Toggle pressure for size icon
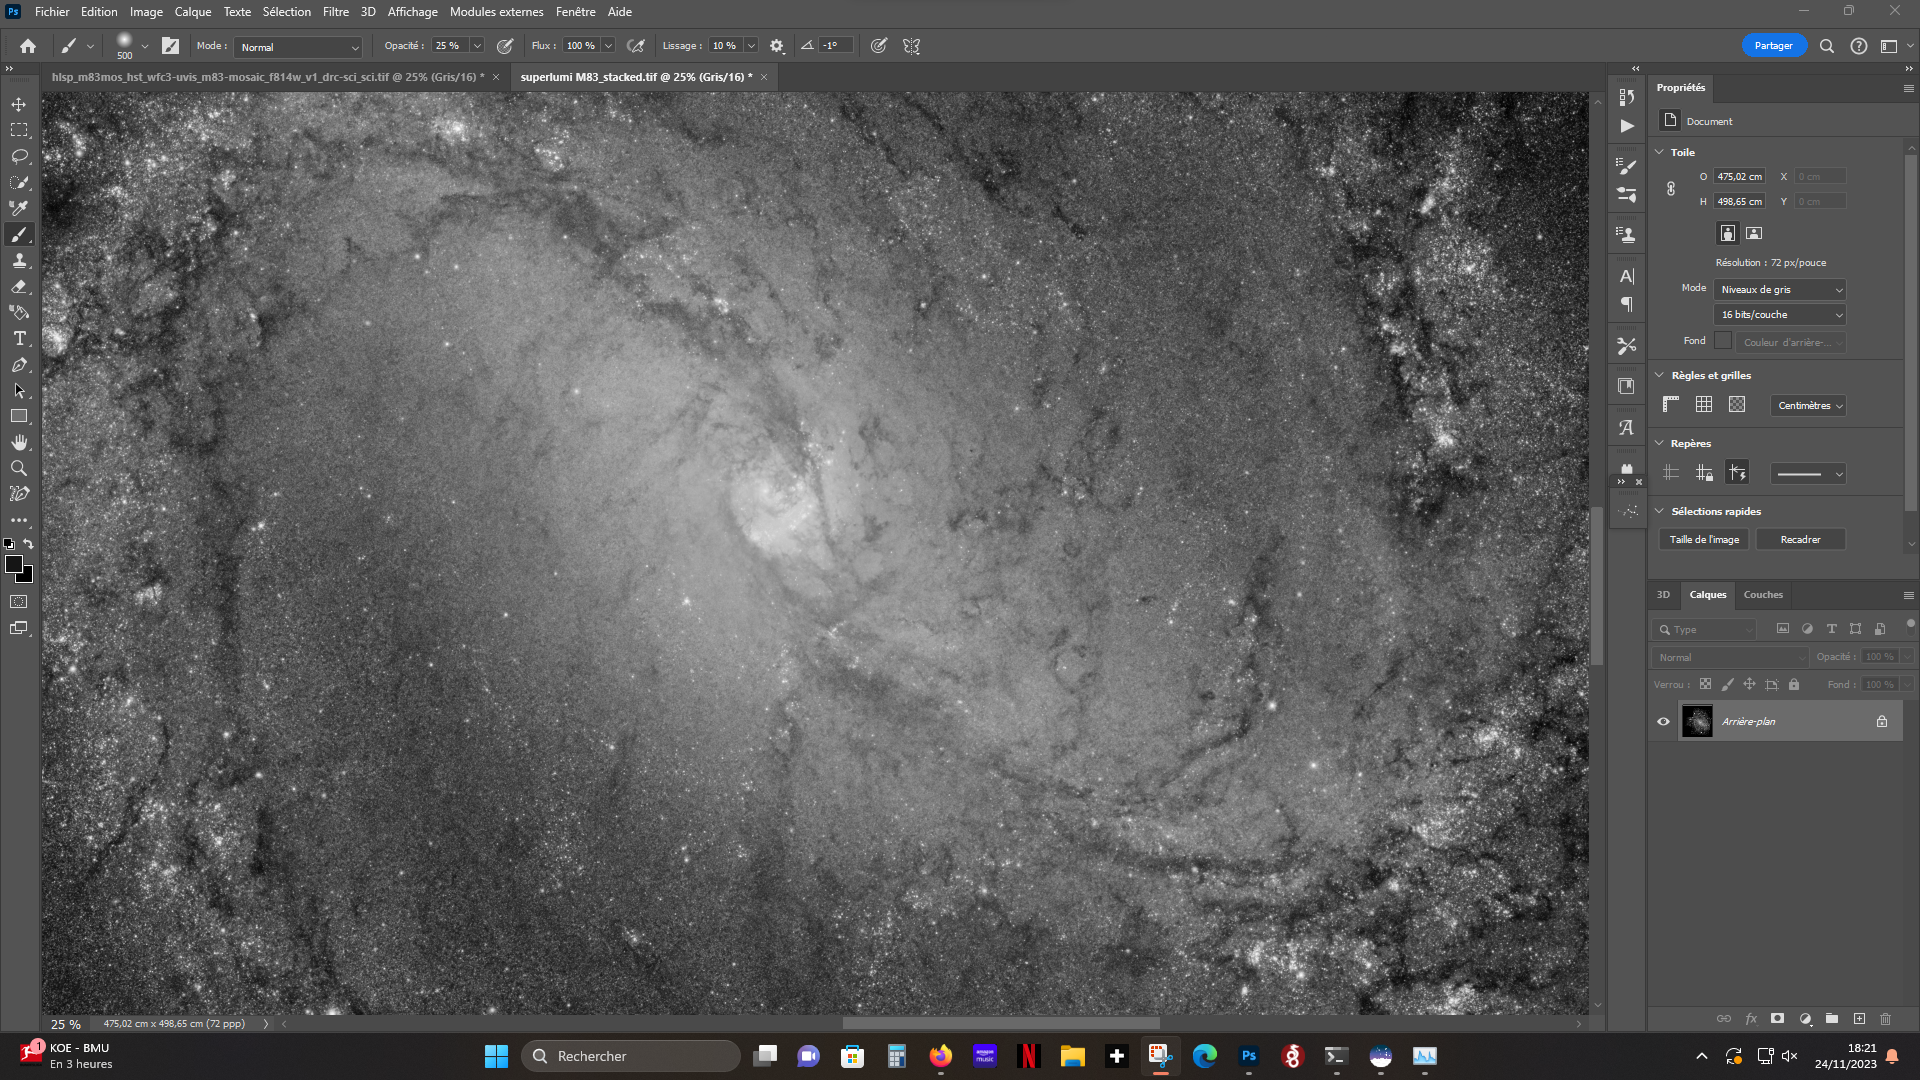 point(879,46)
